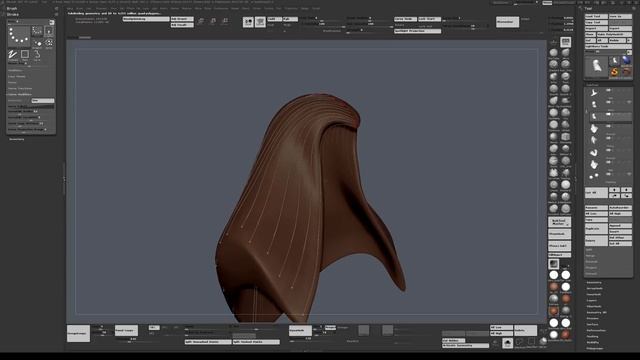Adjust the slider below Lightbox Tools
The image size is (640, 360).
(x=606, y=52)
